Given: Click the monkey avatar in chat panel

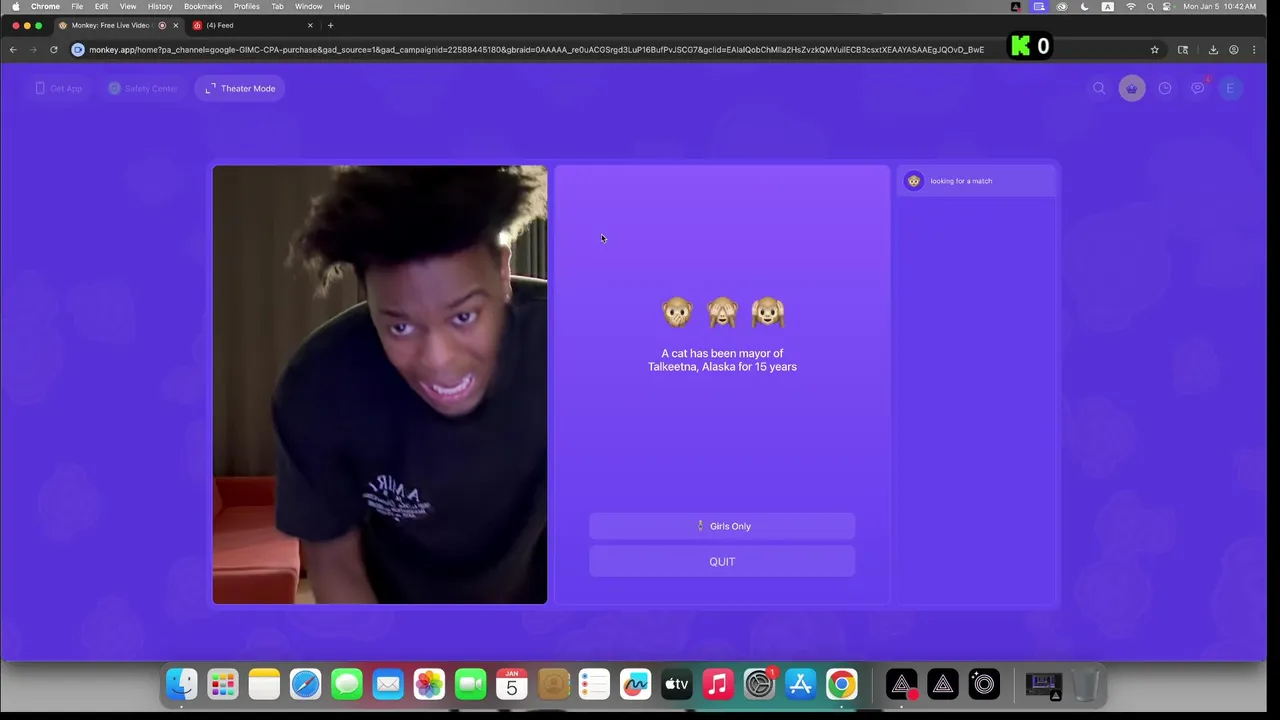Looking at the screenshot, I should tap(913, 181).
